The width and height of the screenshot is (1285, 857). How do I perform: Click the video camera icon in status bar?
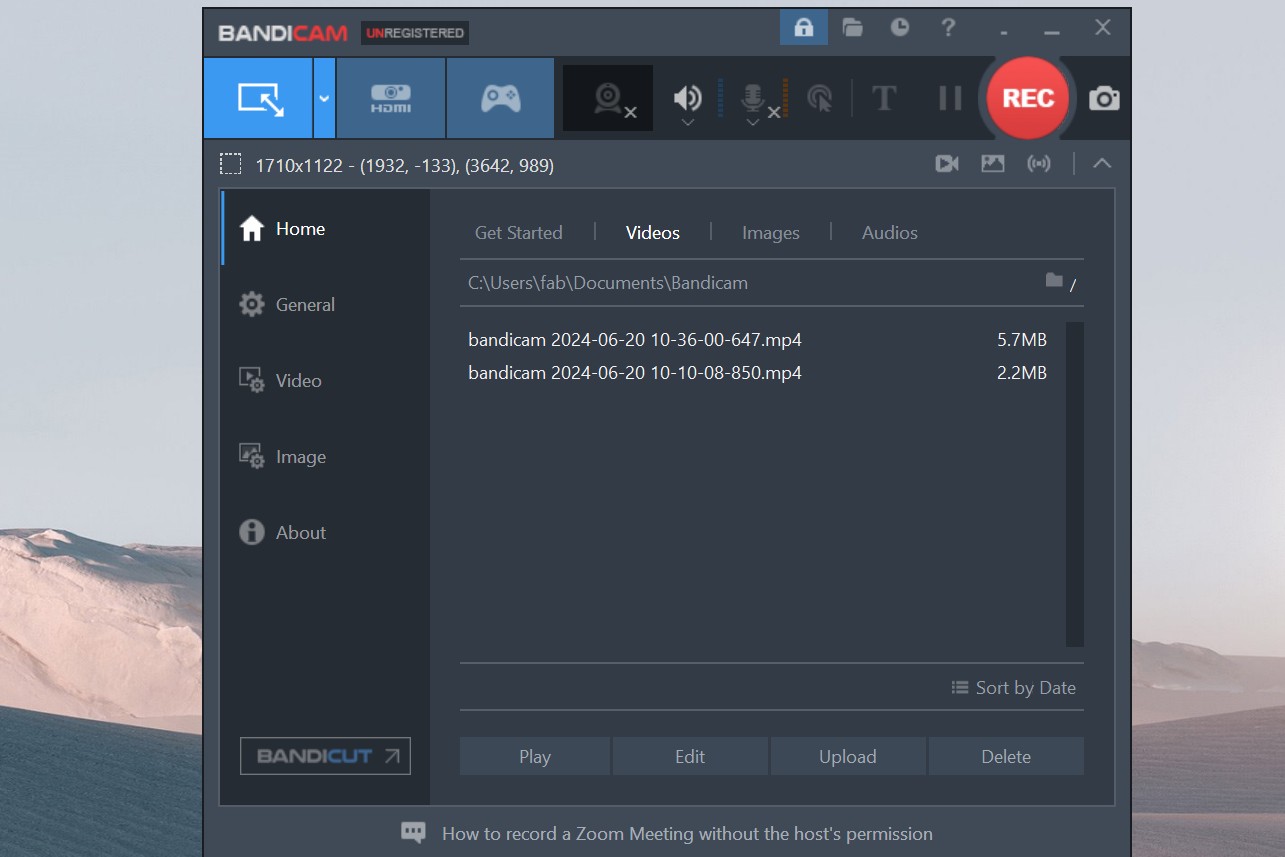(x=947, y=163)
